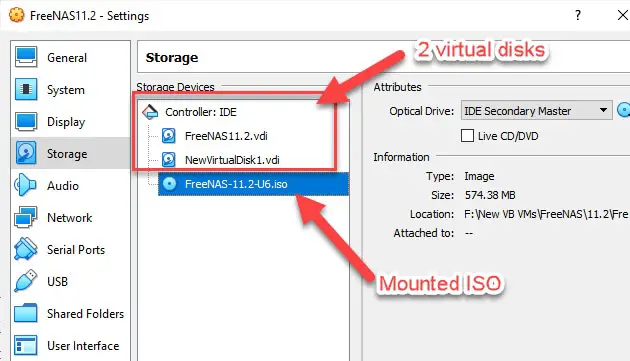Open the General settings icon

click(26, 57)
